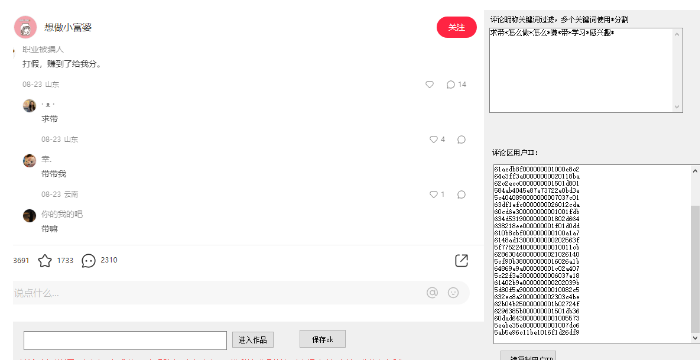
Task: Share the post with share icon
Action: (461, 260)
